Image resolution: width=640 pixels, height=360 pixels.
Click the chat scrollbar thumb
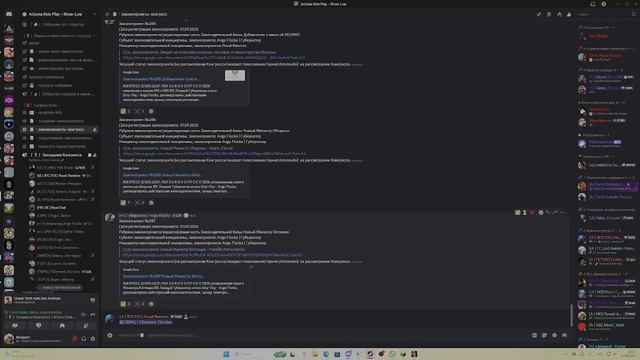[571, 315]
